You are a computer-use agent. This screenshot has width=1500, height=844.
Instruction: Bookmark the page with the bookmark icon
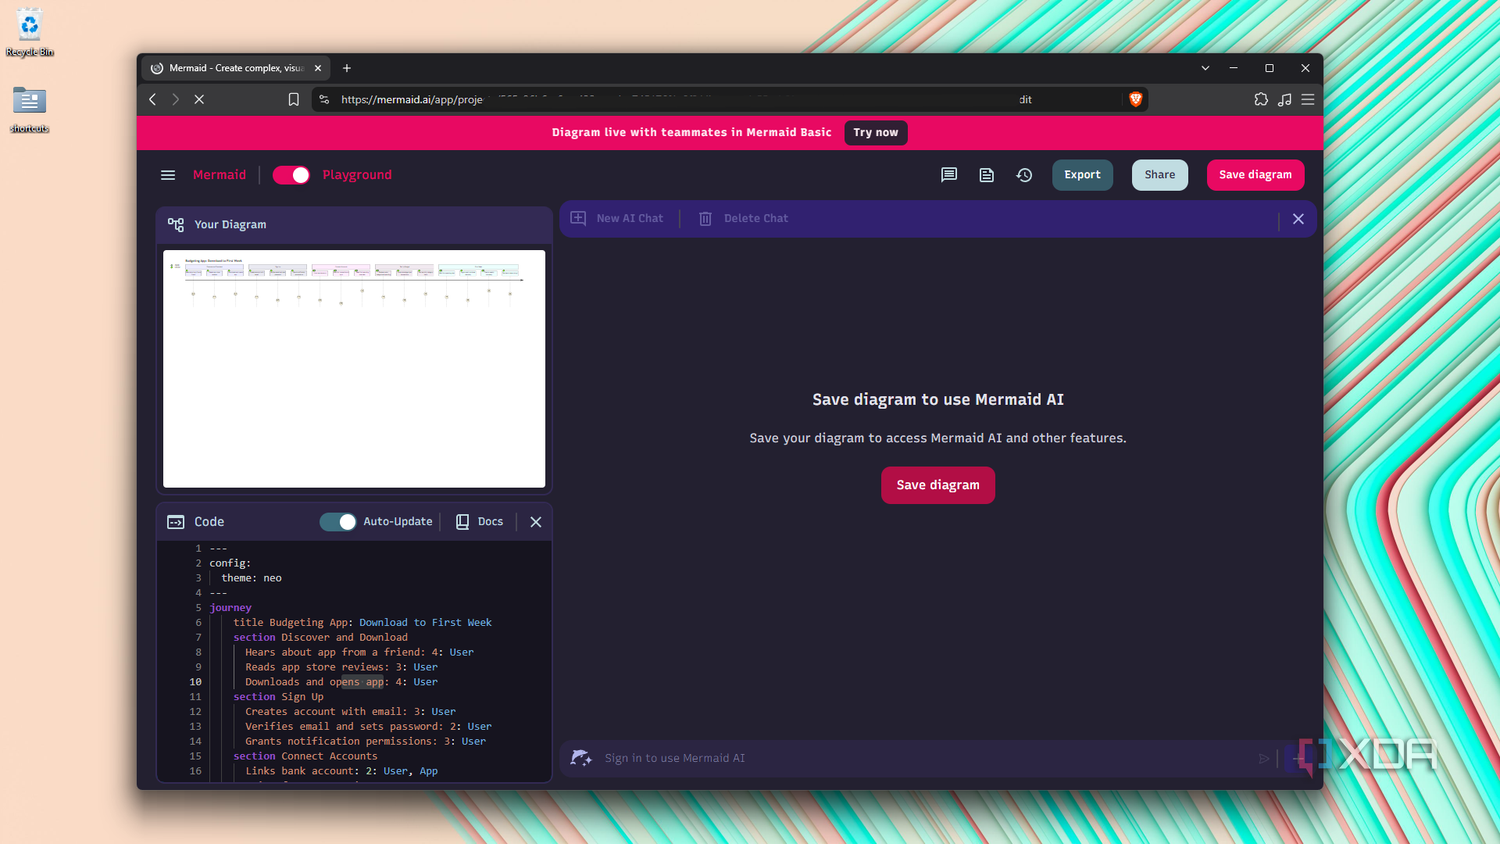(293, 99)
